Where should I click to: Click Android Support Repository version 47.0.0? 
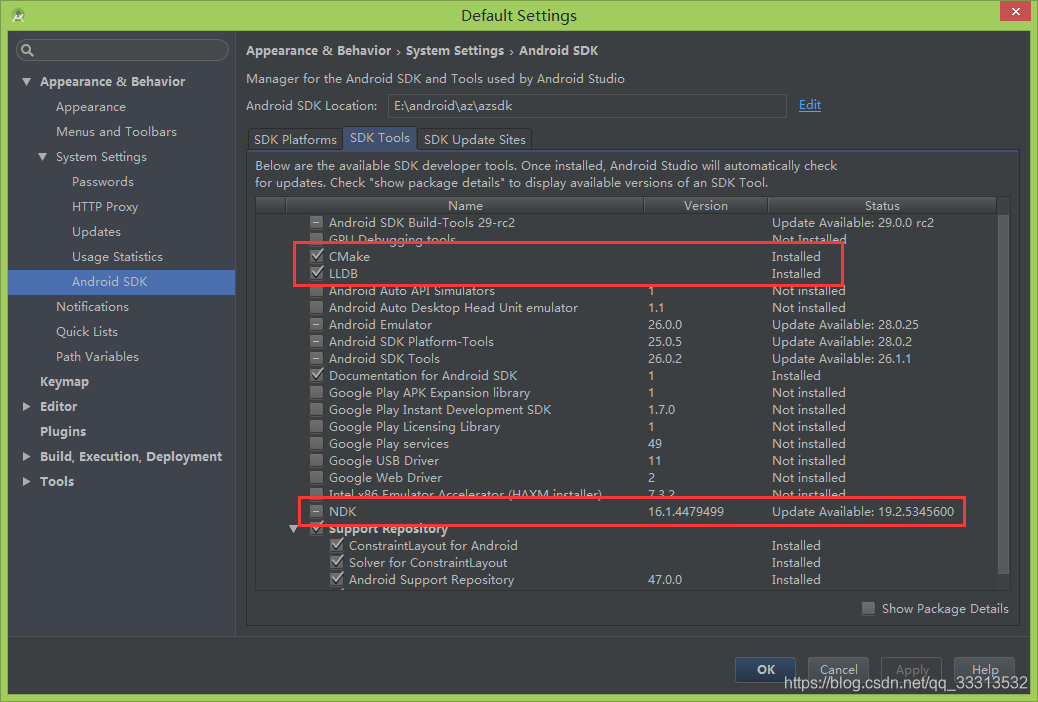[665, 579]
